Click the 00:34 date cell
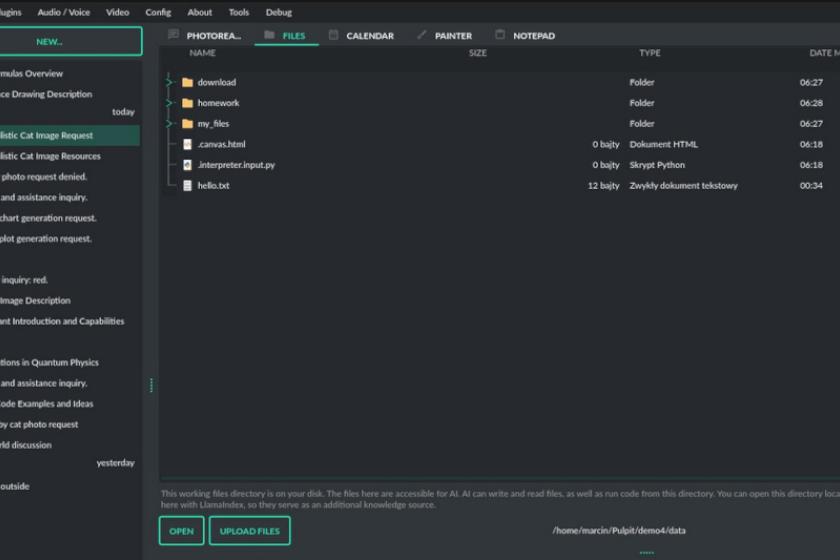Image resolution: width=840 pixels, height=560 pixels. pos(811,185)
